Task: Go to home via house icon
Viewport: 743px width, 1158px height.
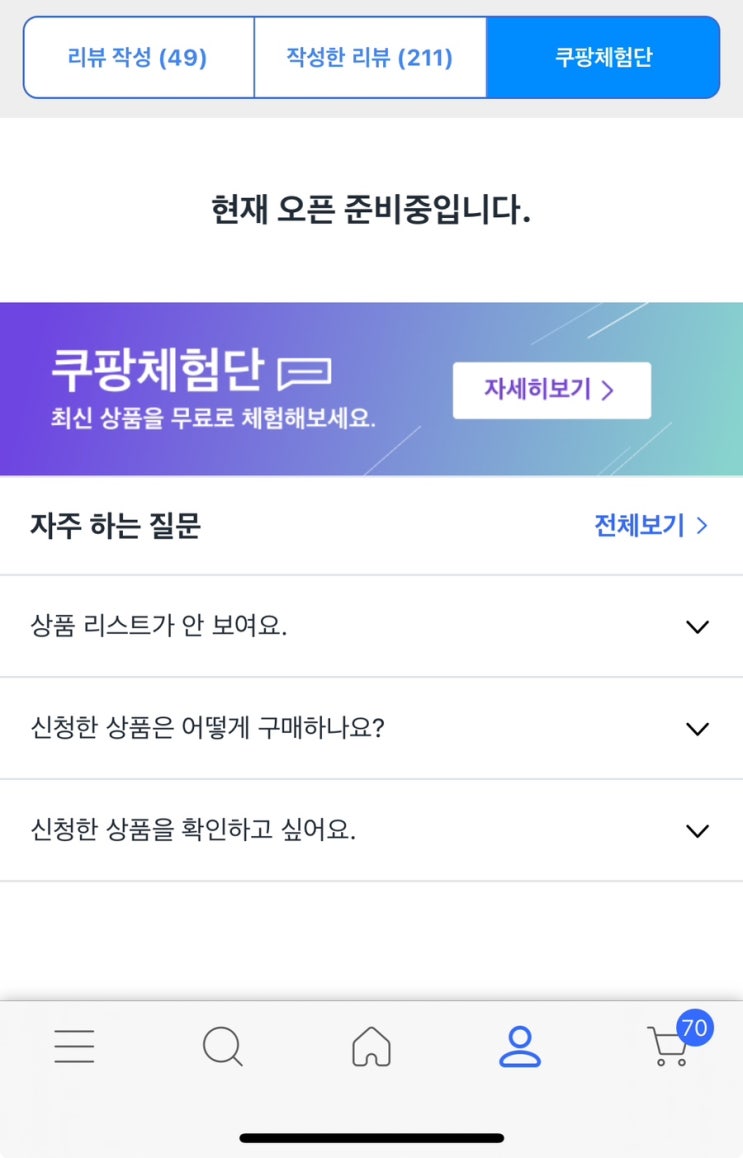Action: click(371, 1047)
